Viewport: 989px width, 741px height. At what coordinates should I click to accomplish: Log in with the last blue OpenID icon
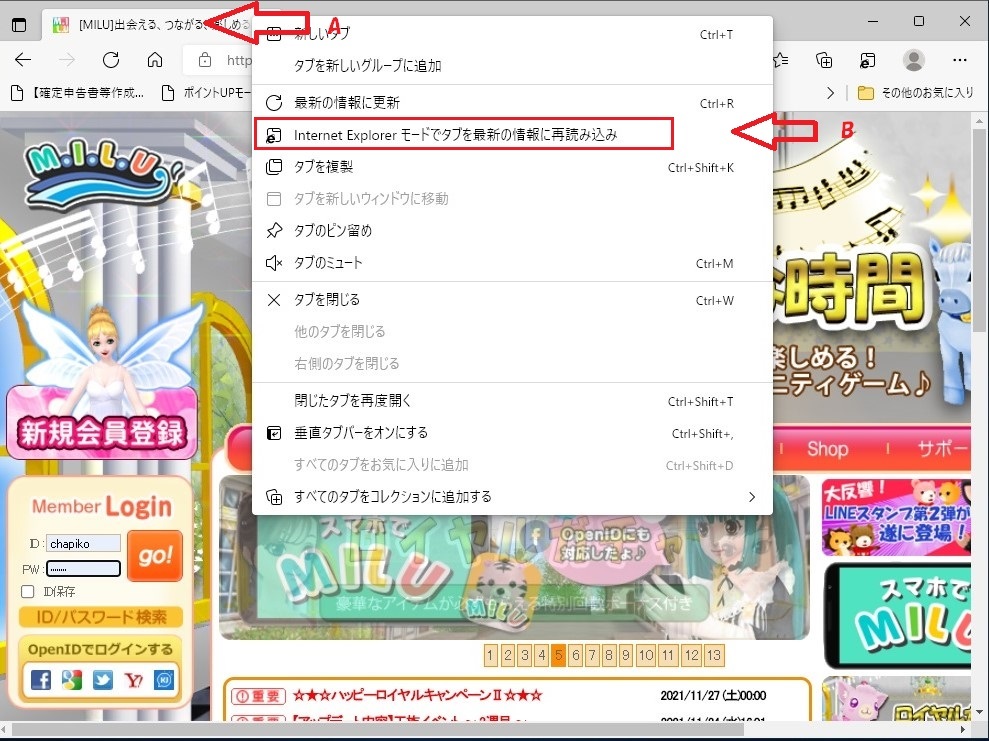(x=164, y=680)
